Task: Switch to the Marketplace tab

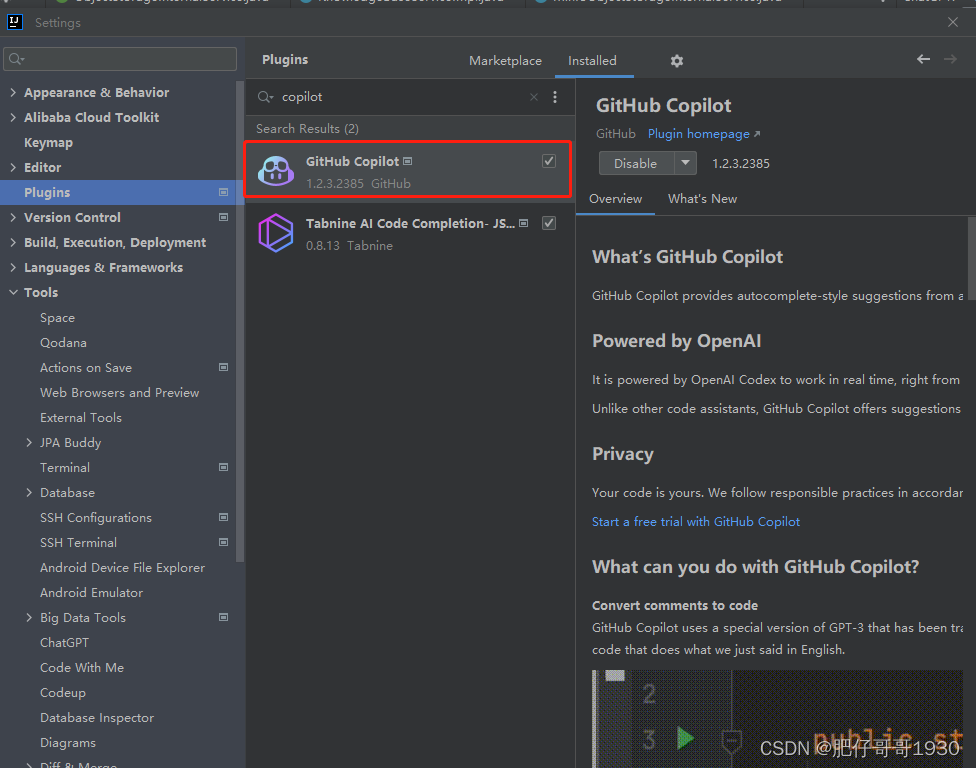Action: coord(505,61)
